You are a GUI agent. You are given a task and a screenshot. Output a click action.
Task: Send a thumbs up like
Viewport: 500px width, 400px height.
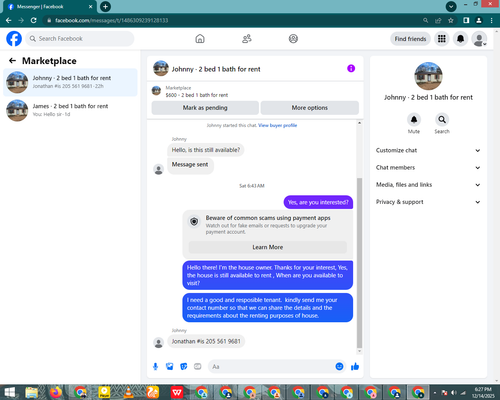pyautogui.click(x=355, y=367)
